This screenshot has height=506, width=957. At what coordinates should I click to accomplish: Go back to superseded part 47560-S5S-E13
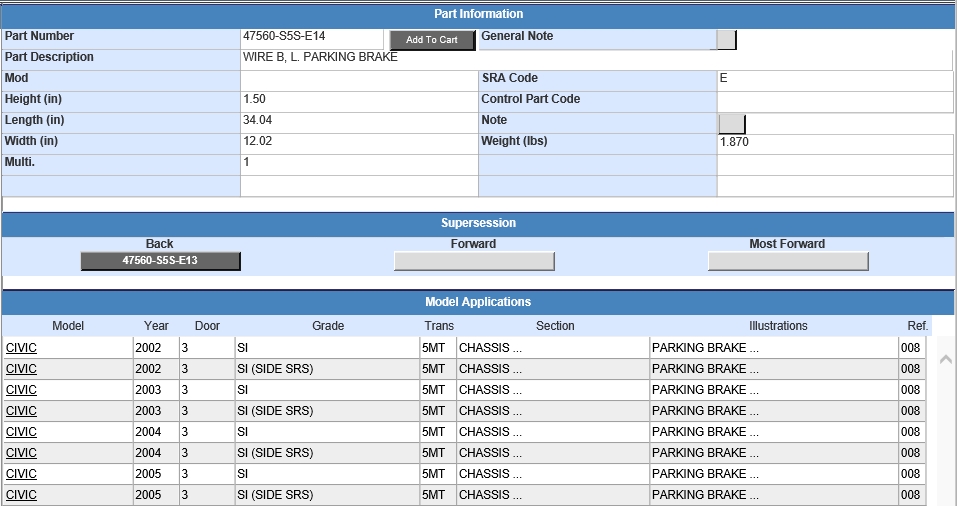click(161, 261)
